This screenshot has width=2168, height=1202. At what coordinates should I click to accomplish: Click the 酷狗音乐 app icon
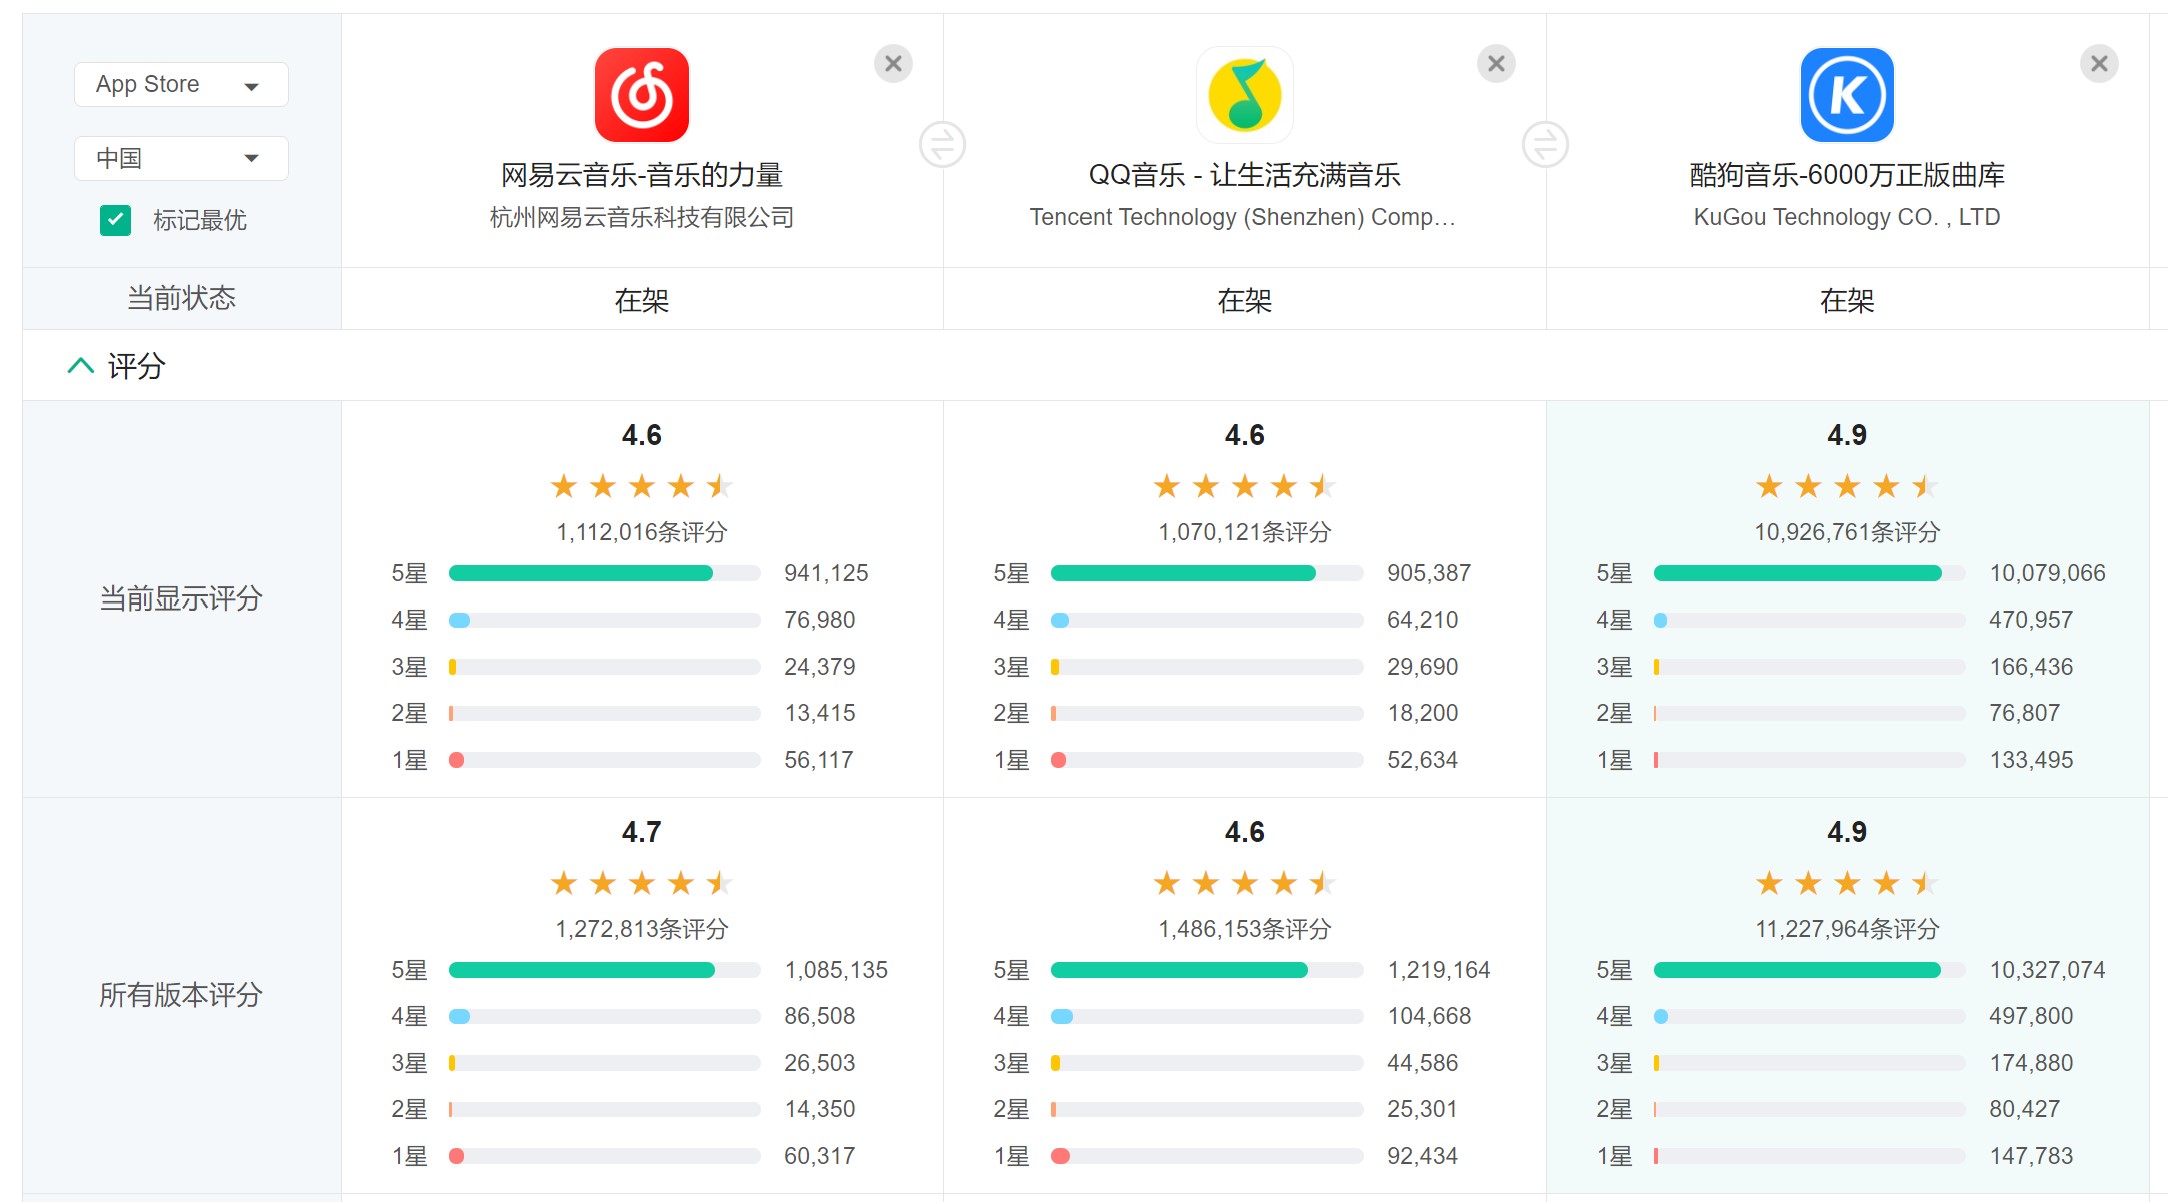point(1846,95)
